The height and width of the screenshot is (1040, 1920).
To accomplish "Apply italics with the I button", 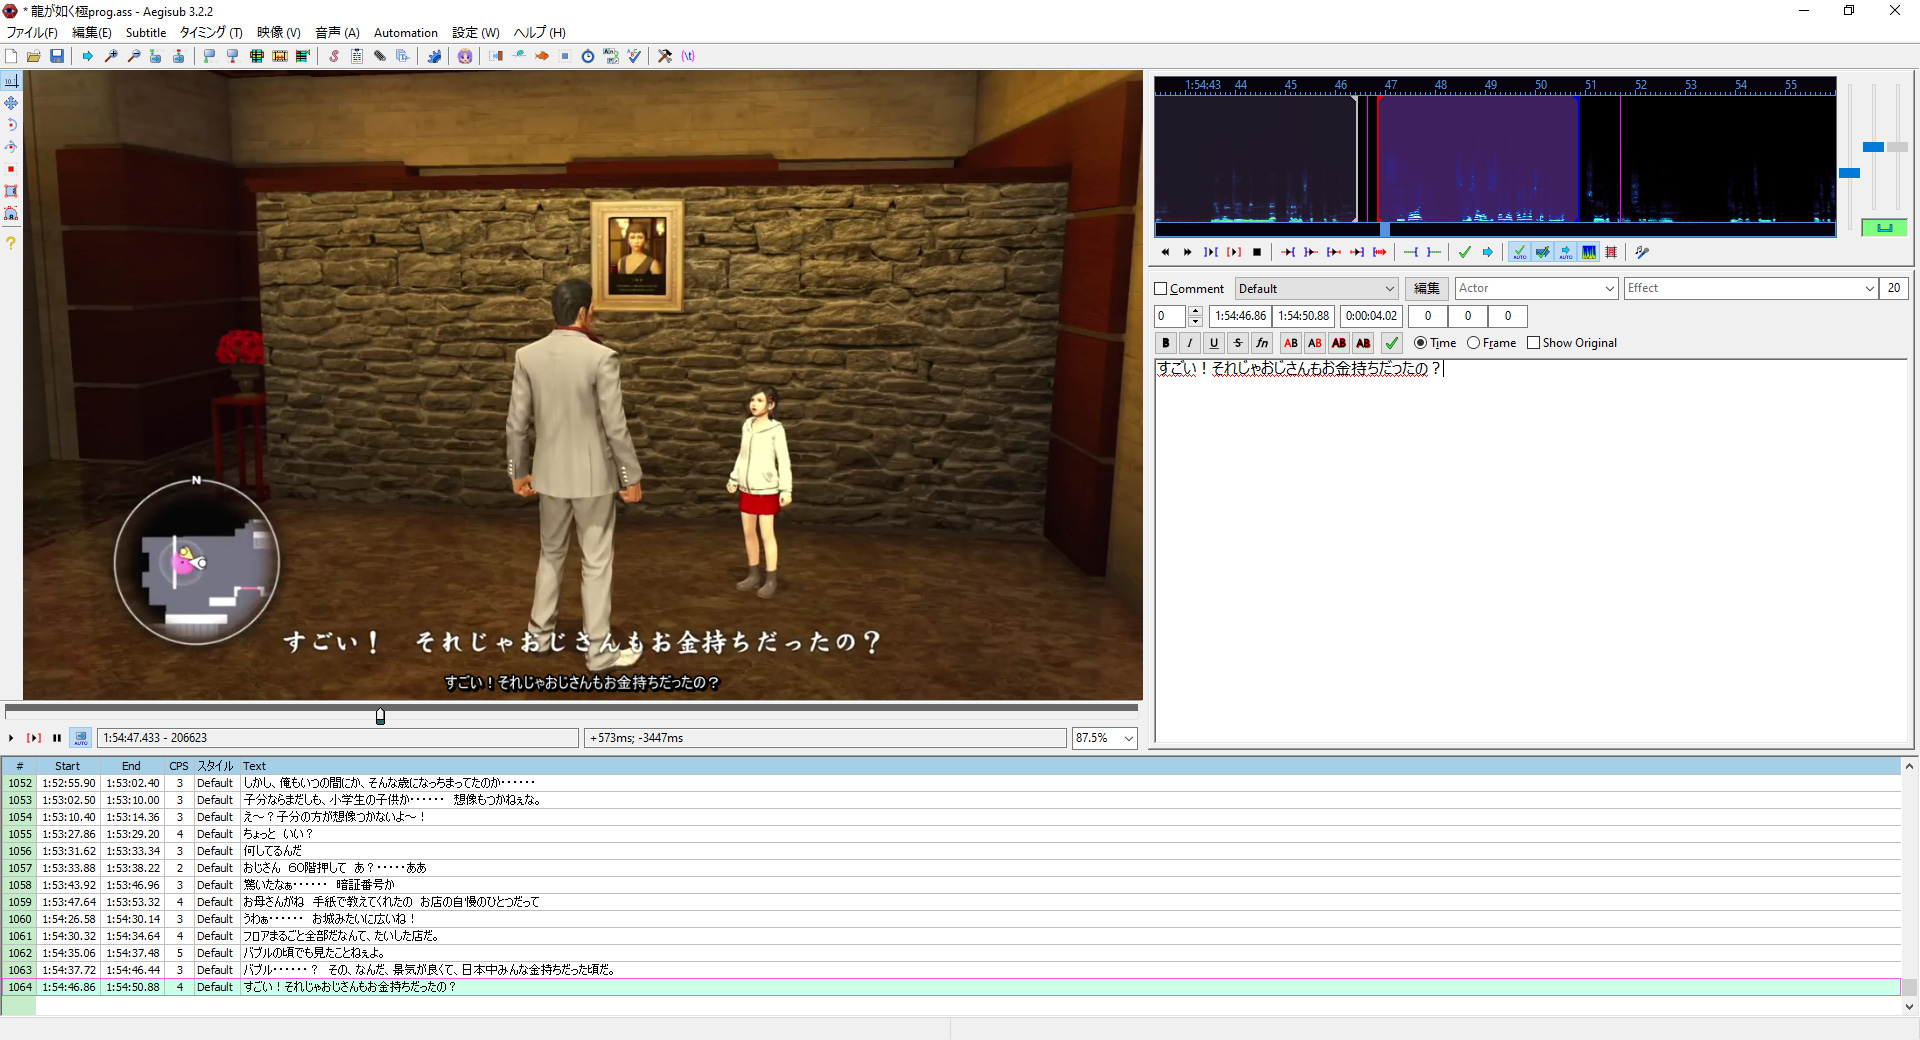I will click(x=1190, y=343).
